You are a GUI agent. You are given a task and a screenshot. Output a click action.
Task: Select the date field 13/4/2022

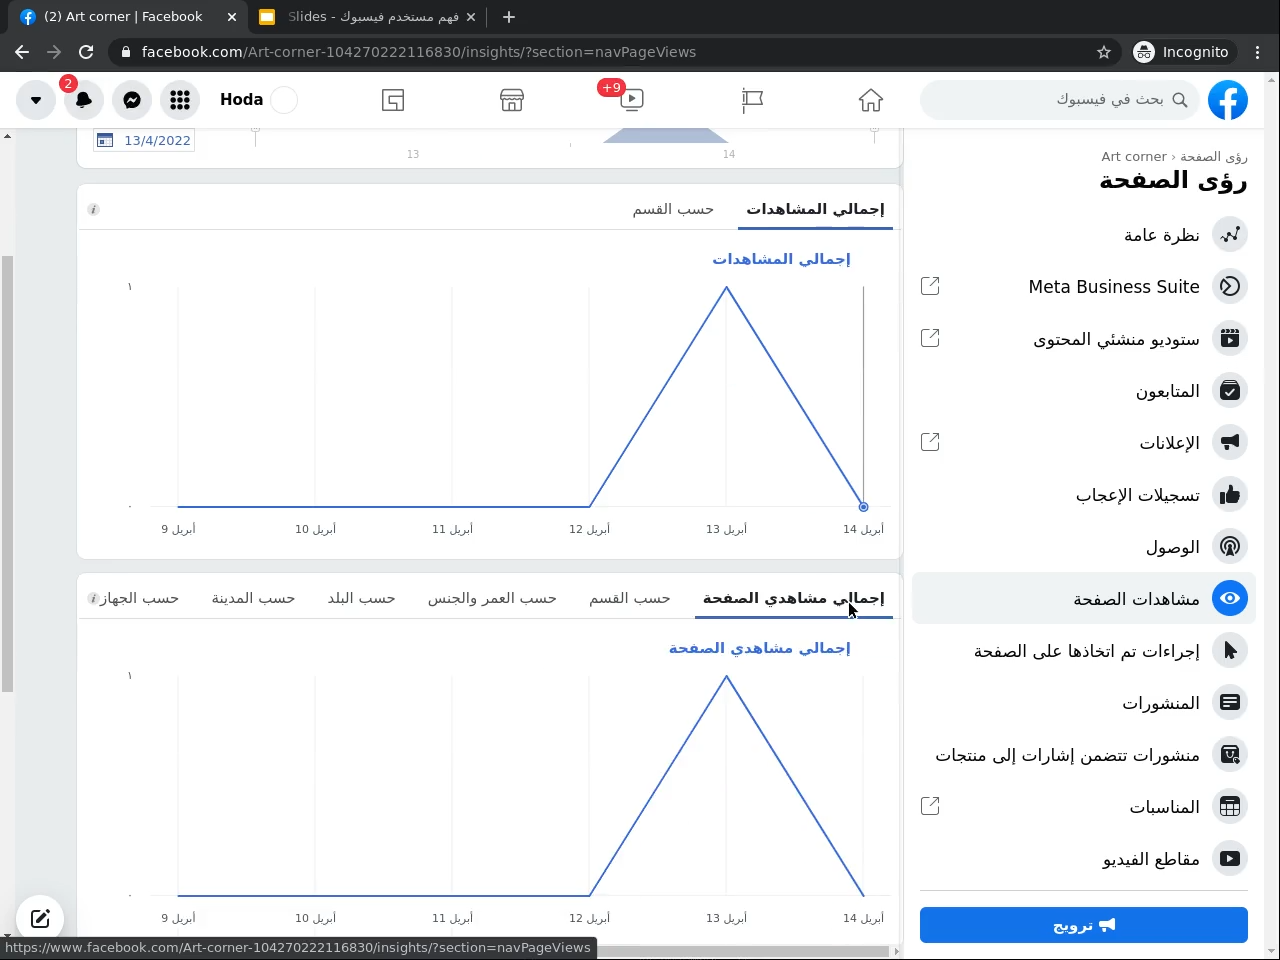click(143, 140)
